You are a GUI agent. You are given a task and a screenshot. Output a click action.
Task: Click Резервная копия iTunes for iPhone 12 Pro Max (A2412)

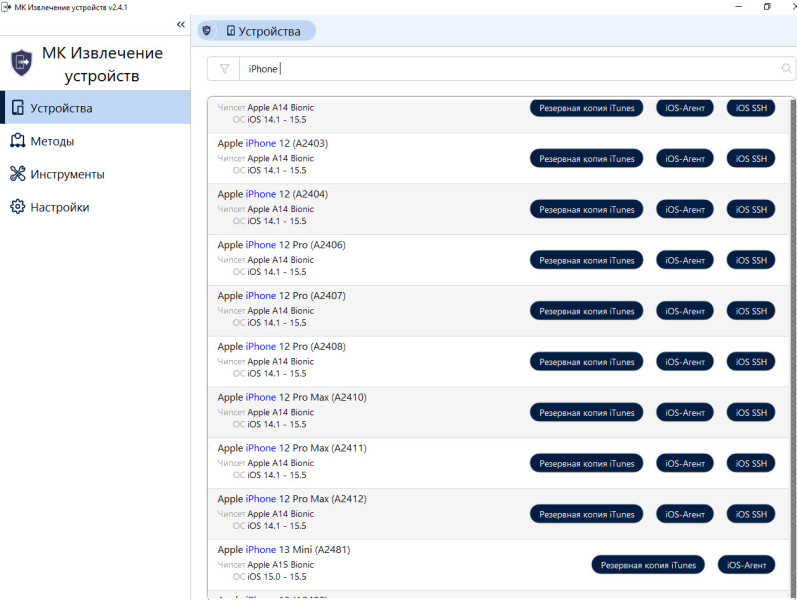[x=587, y=515]
